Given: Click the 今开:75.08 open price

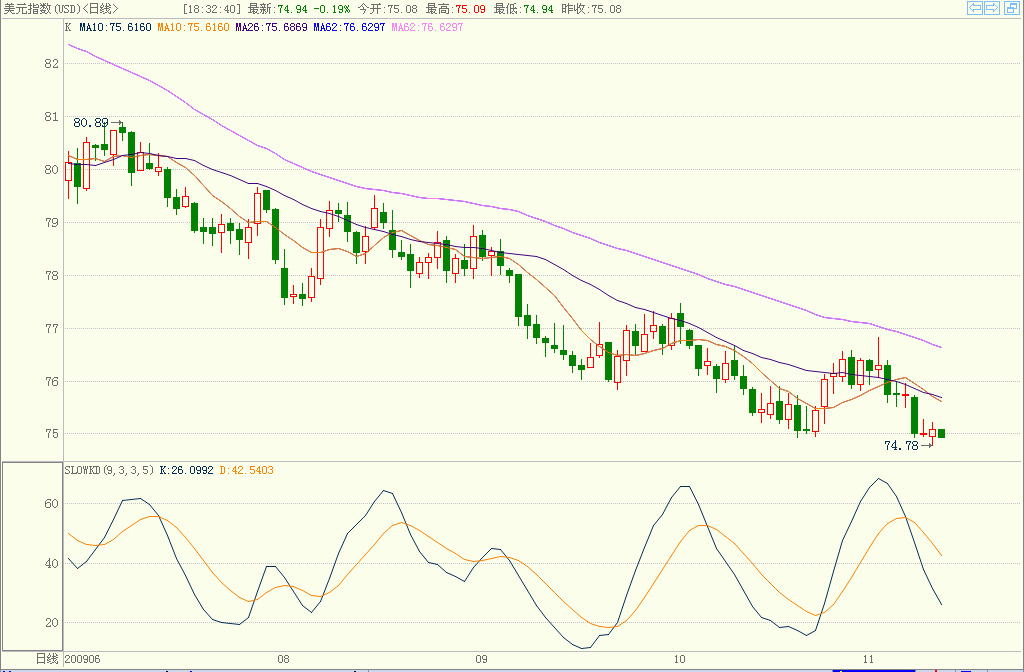Looking at the screenshot, I should click(387, 9).
